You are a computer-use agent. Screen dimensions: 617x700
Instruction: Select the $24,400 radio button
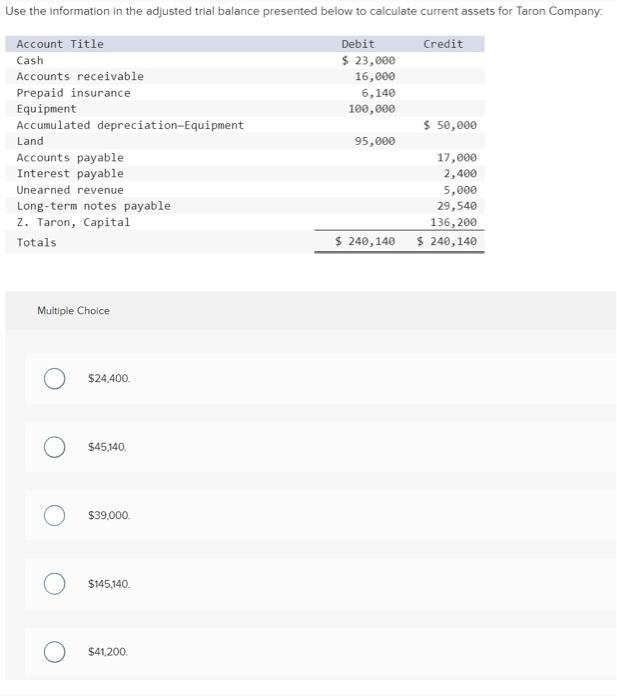coord(55,379)
